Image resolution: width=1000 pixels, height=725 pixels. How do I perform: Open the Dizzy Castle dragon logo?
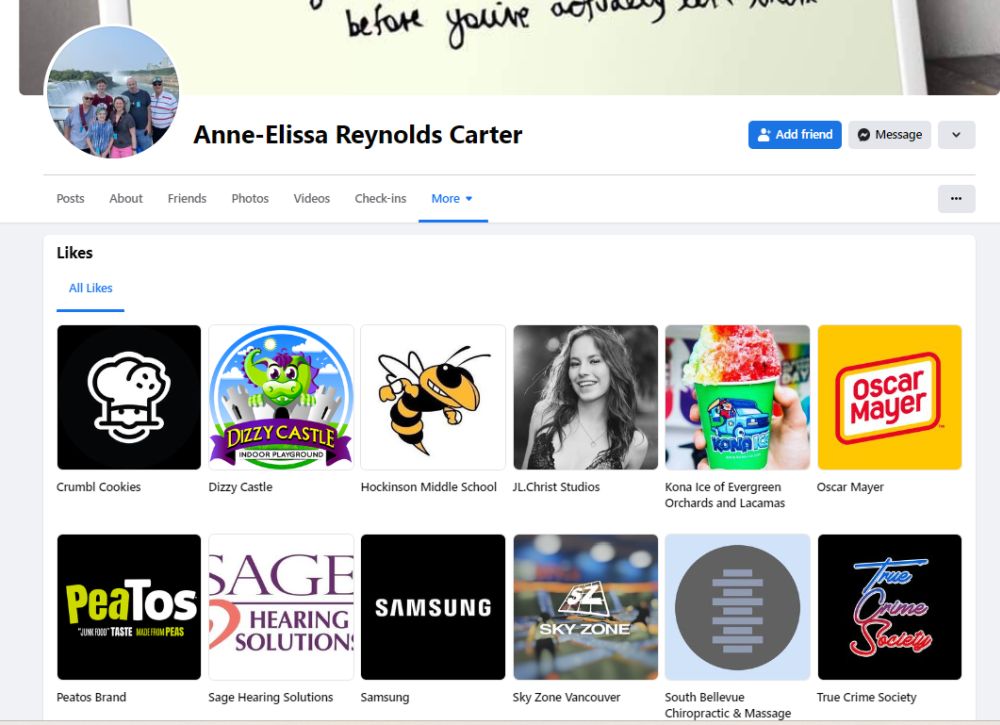pyautogui.click(x=281, y=397)
